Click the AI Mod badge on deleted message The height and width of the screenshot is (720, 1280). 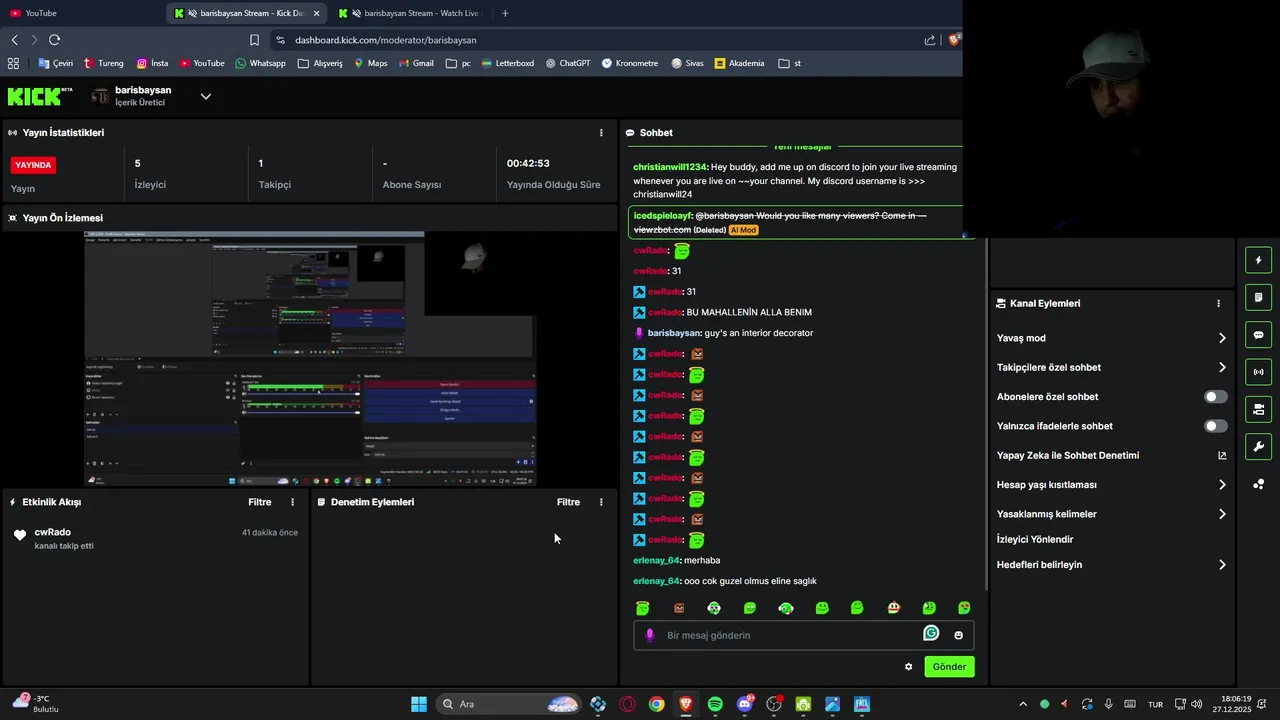(x=743, y=230)
